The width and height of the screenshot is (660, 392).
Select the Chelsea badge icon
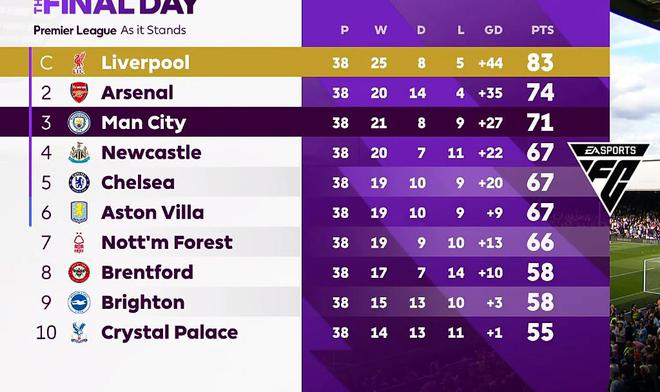(79, 182)
